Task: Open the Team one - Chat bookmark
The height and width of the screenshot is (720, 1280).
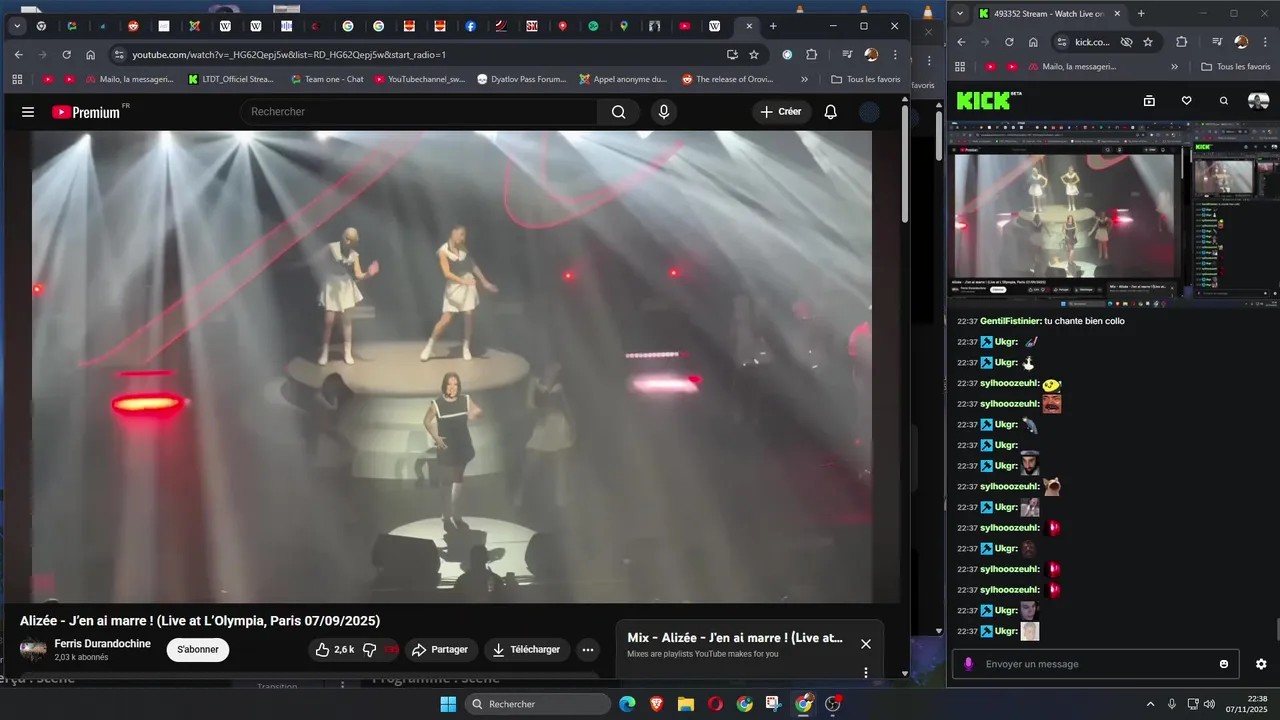Action: click(x=326, y=79)
